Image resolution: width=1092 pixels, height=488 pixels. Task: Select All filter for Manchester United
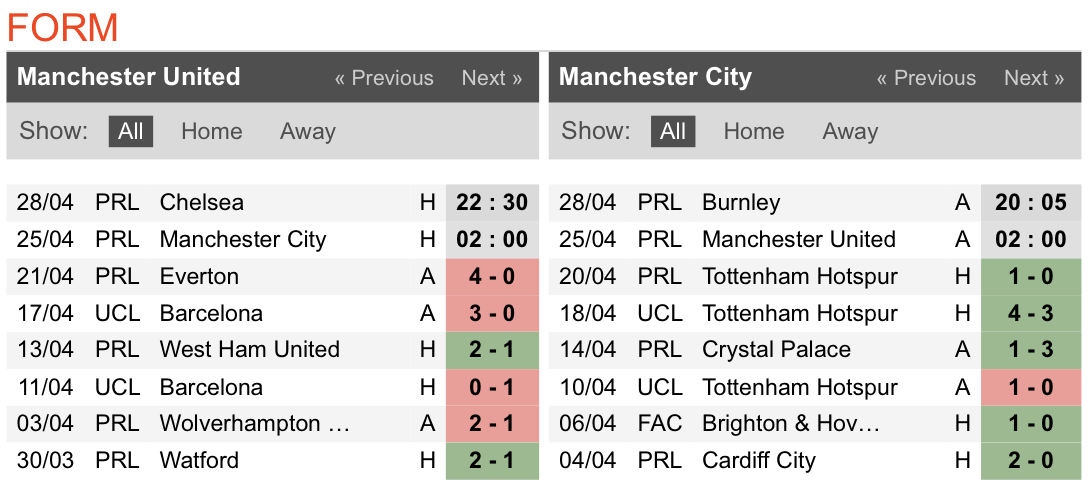click(131, 131)
